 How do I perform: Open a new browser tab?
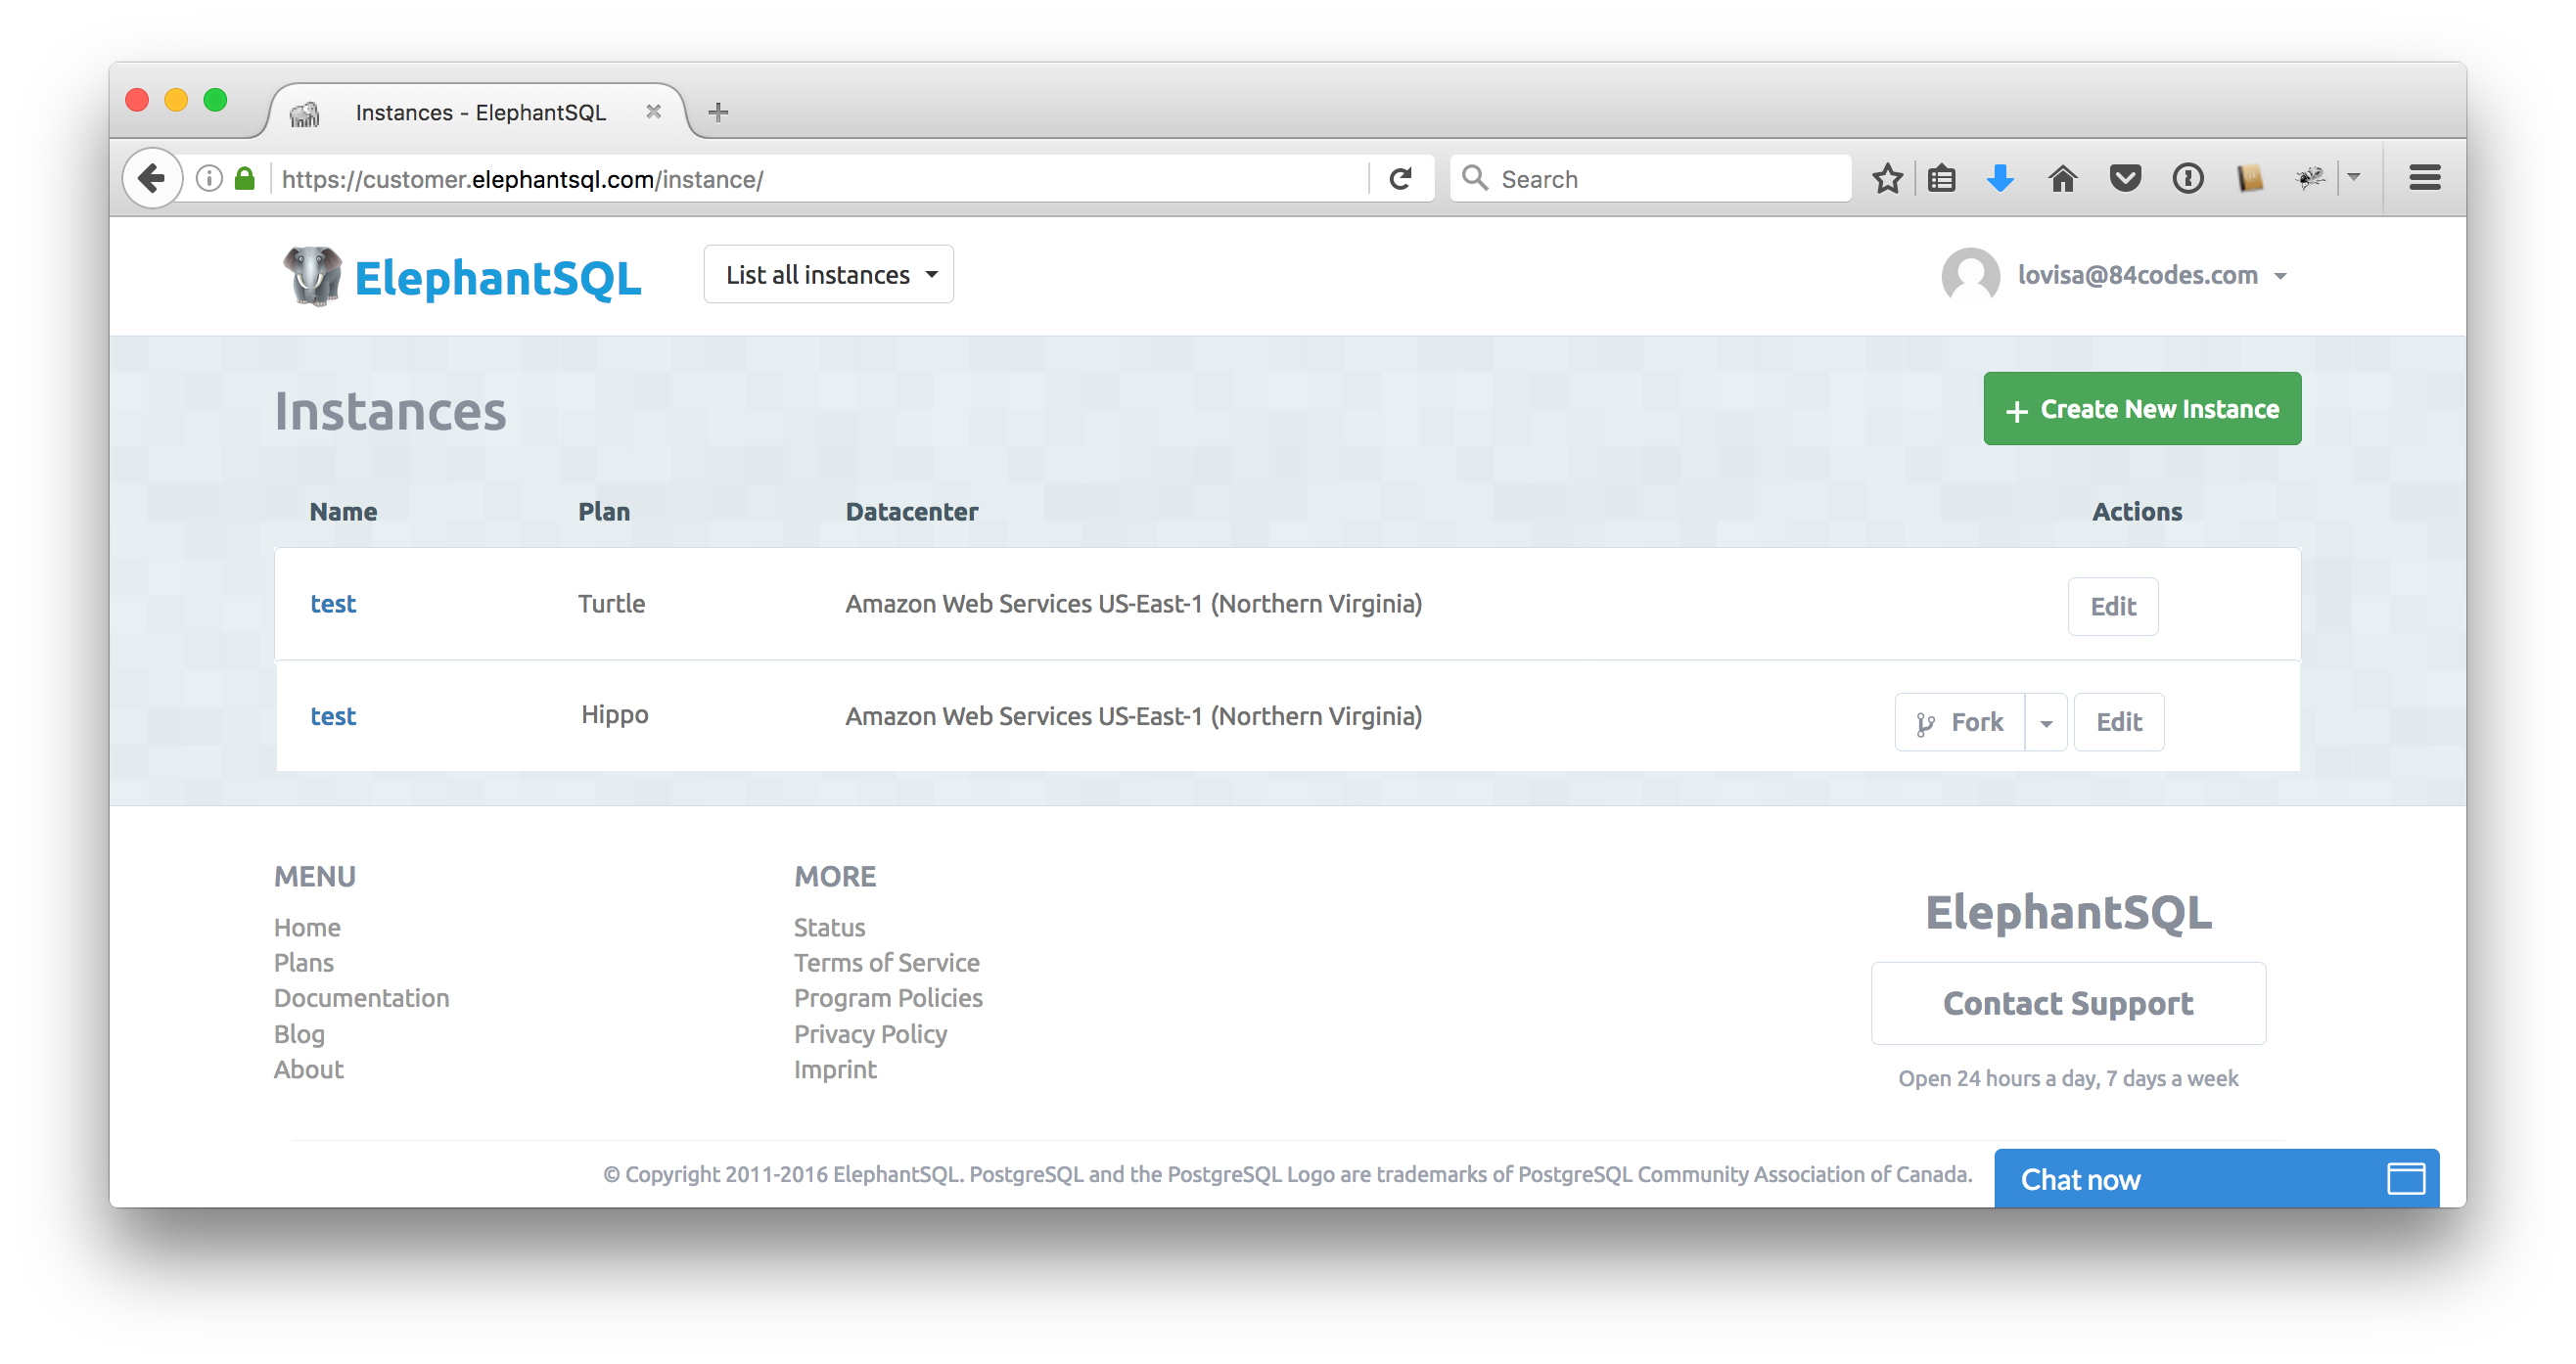718,111
